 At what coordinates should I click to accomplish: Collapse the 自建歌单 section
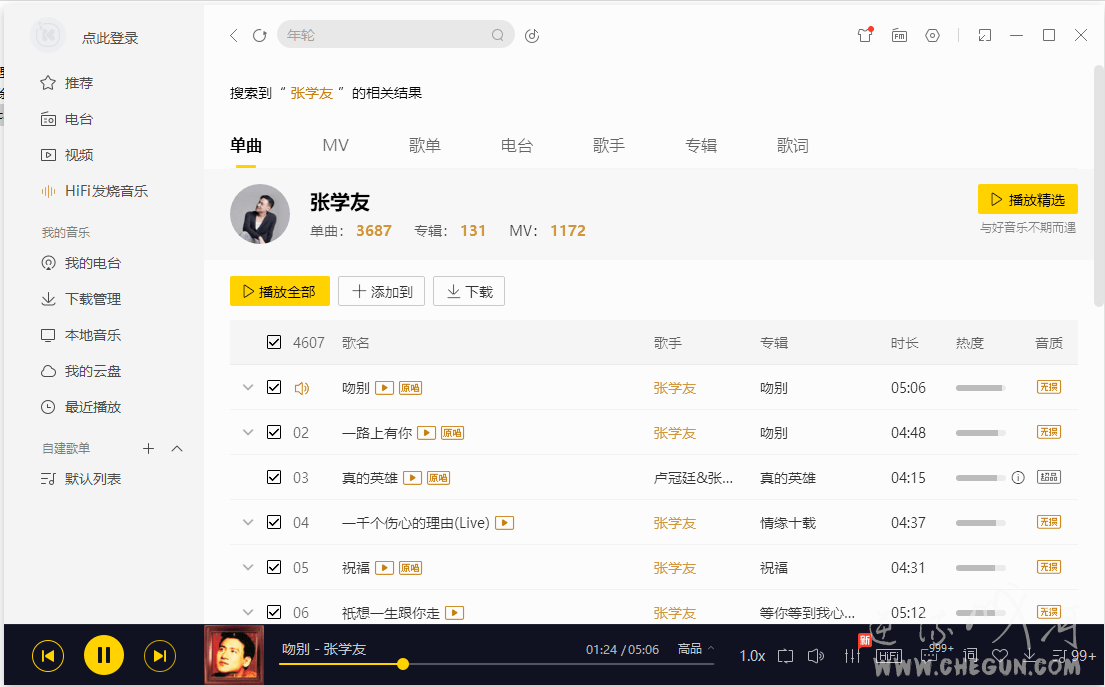coord(177,448)
